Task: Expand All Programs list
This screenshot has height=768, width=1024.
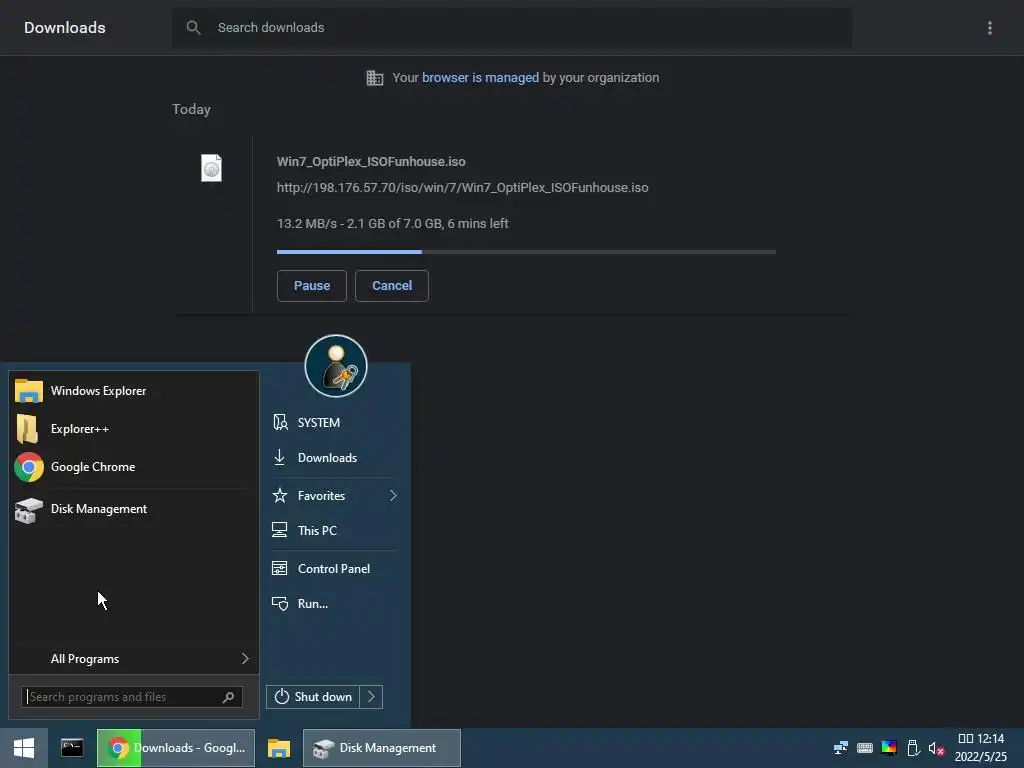Action: (134, 658)
